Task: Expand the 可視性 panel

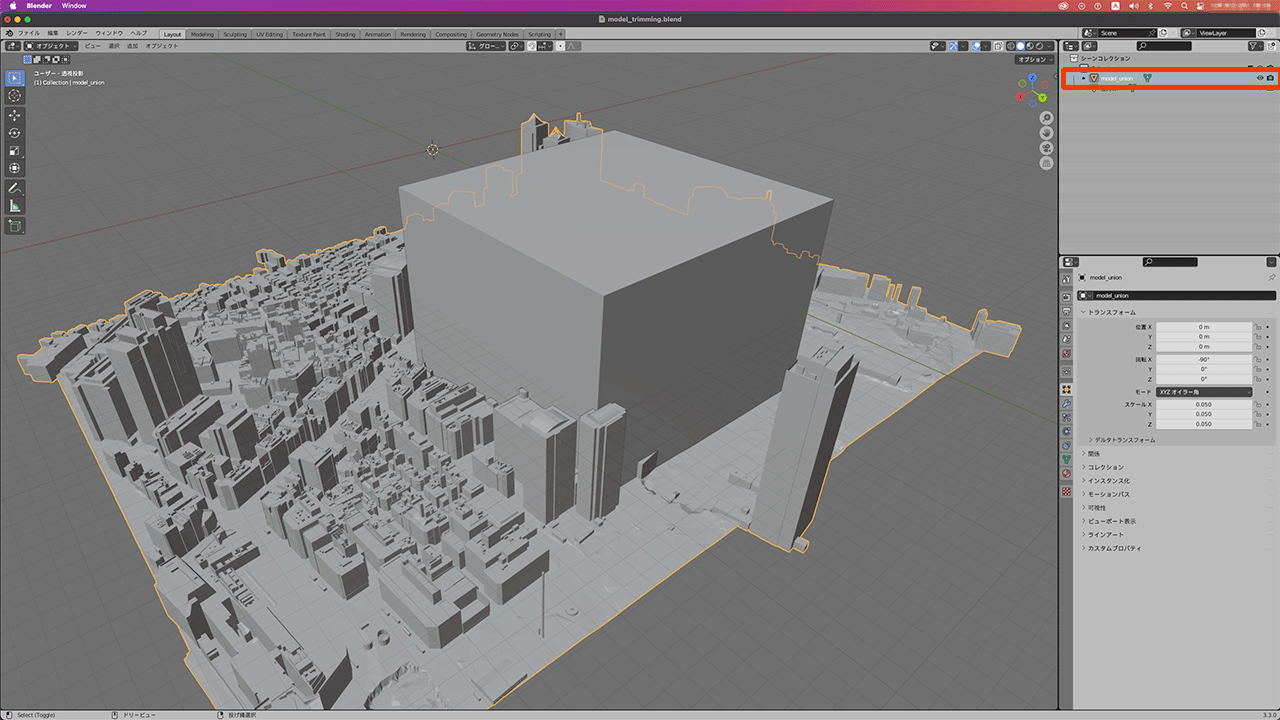Action: (x=1094, y=507)
